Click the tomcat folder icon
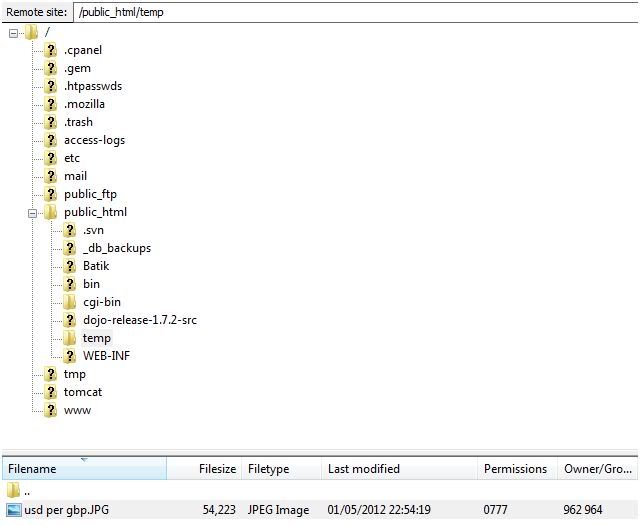Image resolution: width=640 pixels, height=526 pixels. click(51, 392)
